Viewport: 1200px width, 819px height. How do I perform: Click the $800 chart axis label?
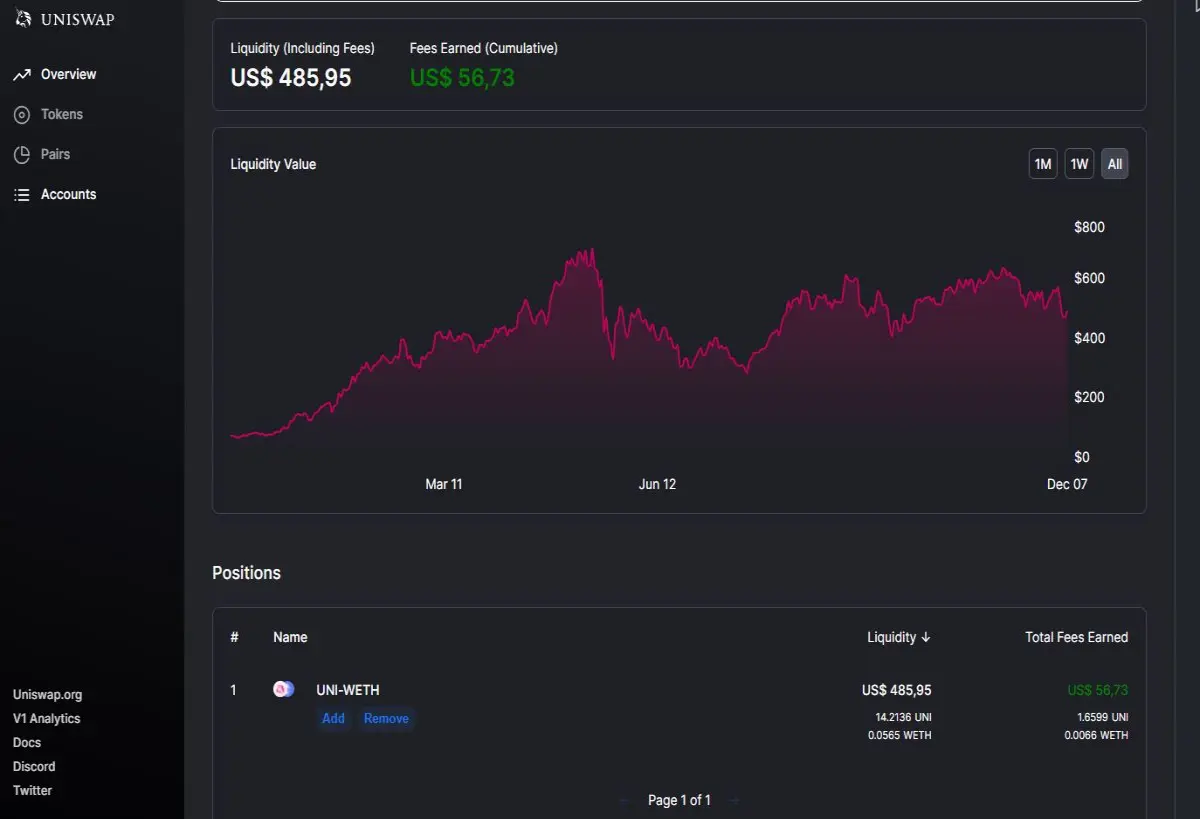(1089, 228)
